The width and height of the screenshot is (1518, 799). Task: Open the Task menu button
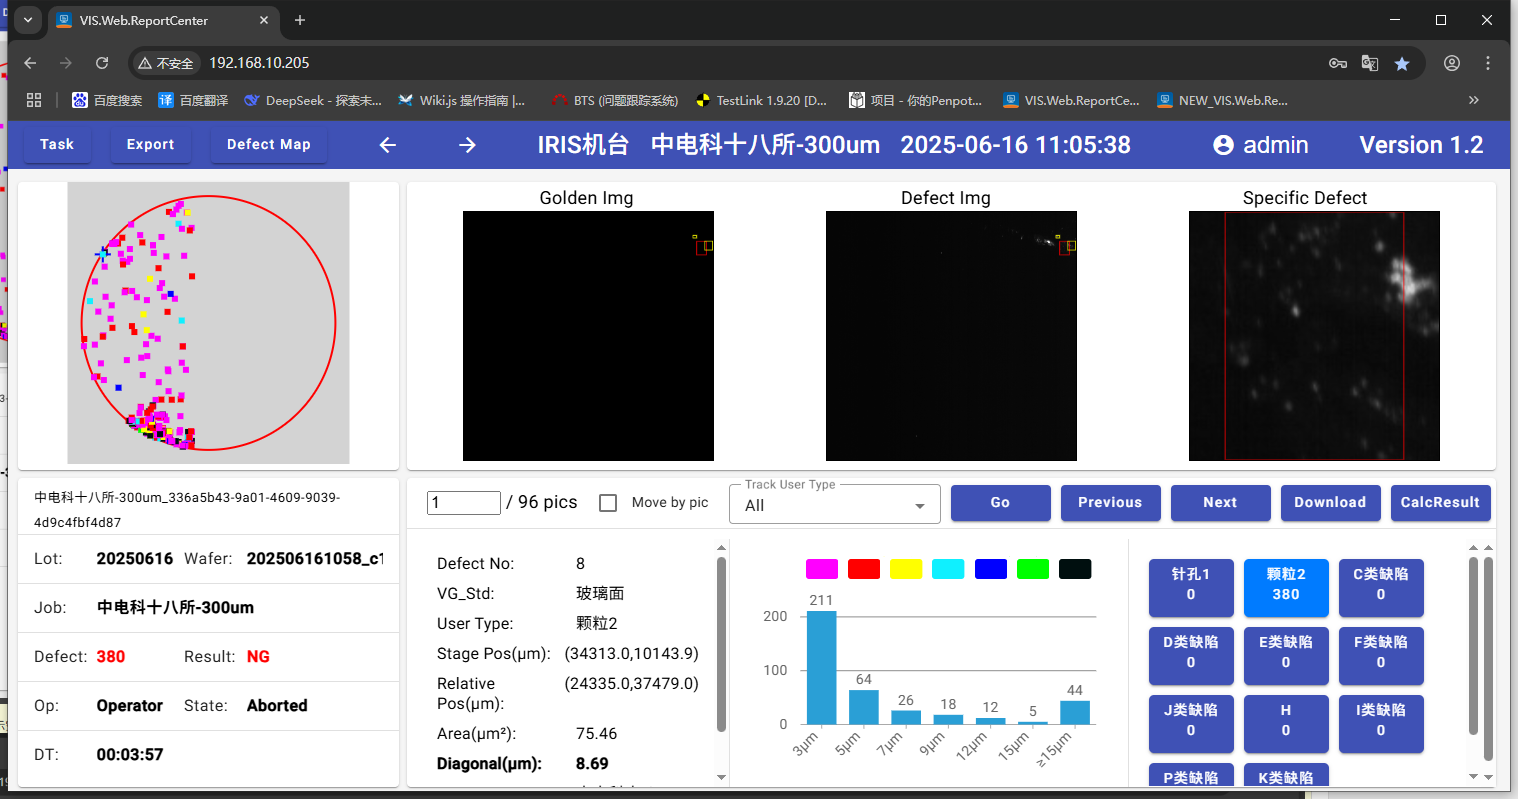57,144
